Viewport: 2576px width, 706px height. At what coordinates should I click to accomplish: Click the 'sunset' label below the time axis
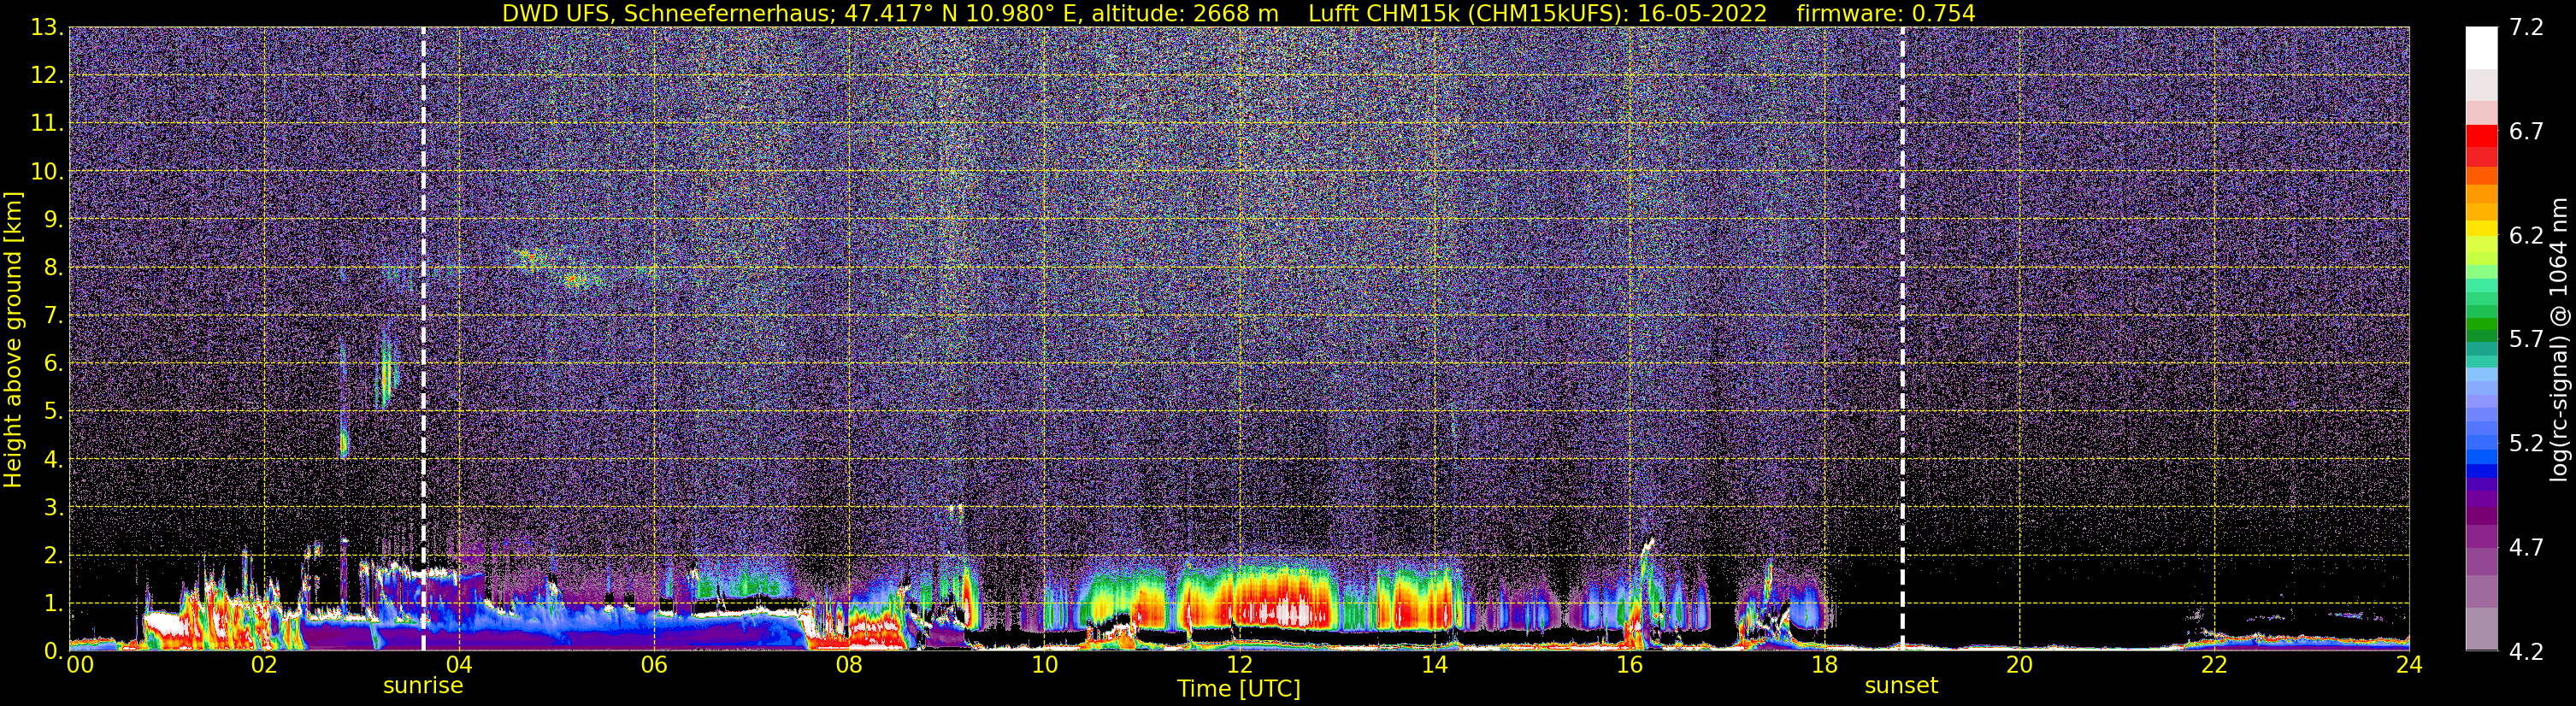click(1901, 686)
